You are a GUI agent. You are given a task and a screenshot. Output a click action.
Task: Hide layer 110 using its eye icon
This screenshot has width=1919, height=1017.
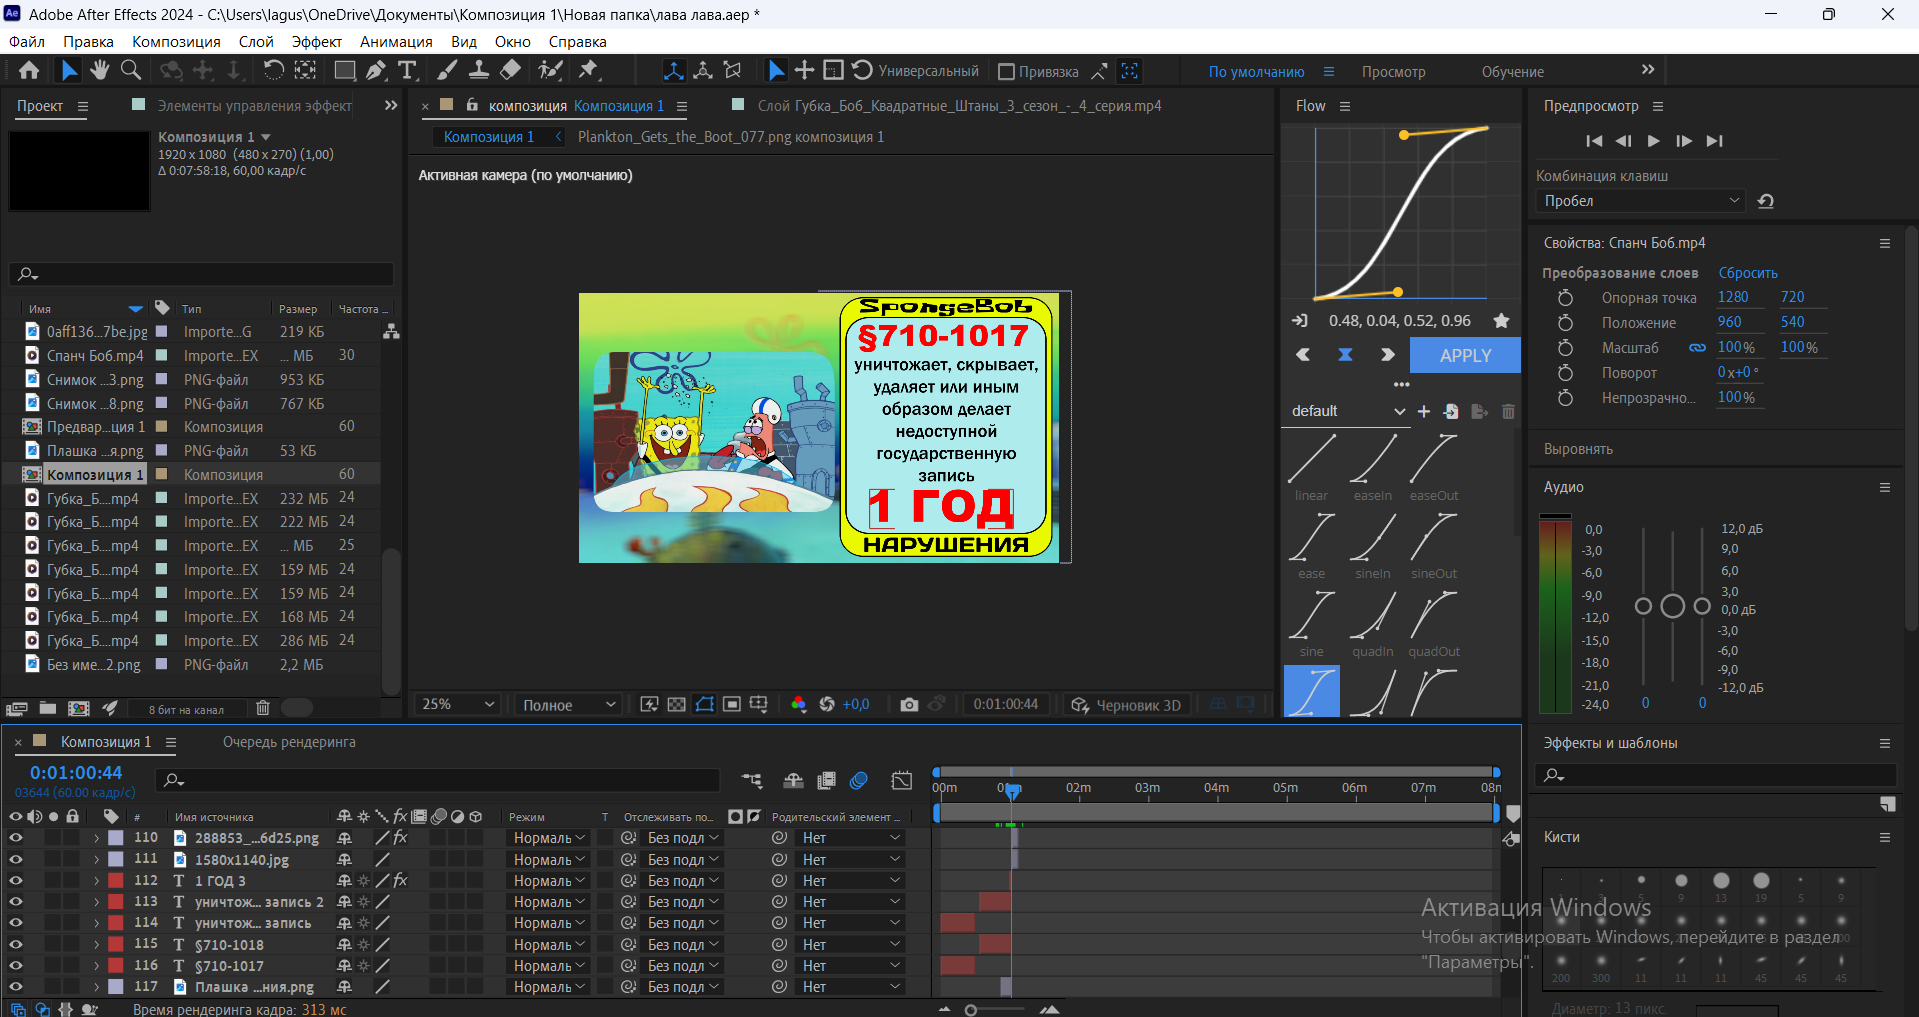[16, 838]
